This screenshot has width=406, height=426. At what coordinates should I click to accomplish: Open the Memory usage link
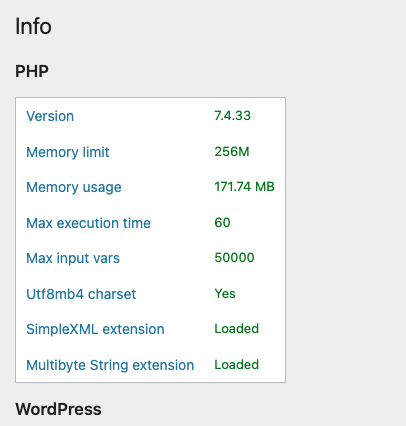74,188
